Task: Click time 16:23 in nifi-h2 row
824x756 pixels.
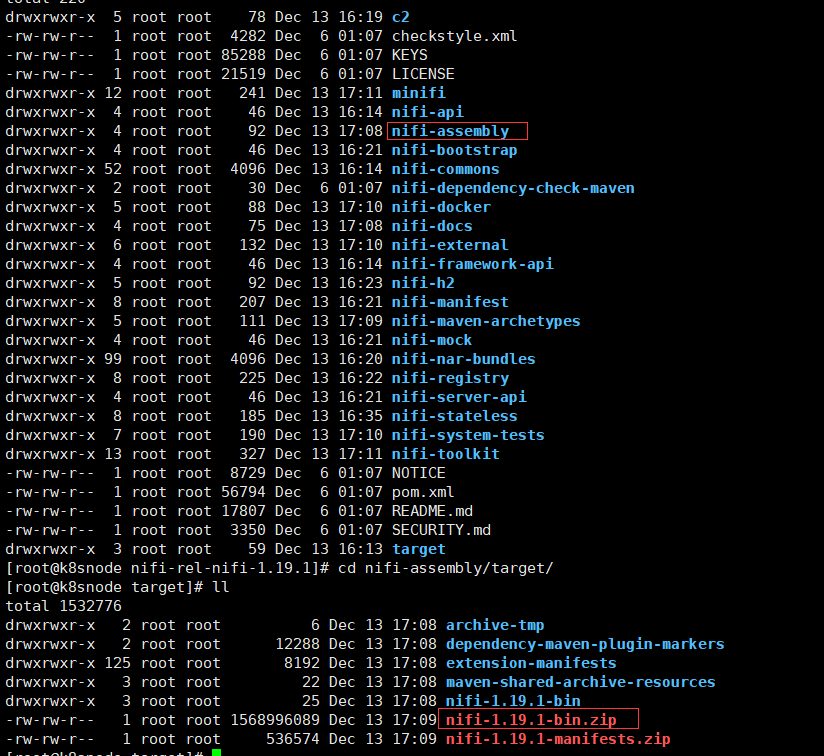Action: click(360, 283)
